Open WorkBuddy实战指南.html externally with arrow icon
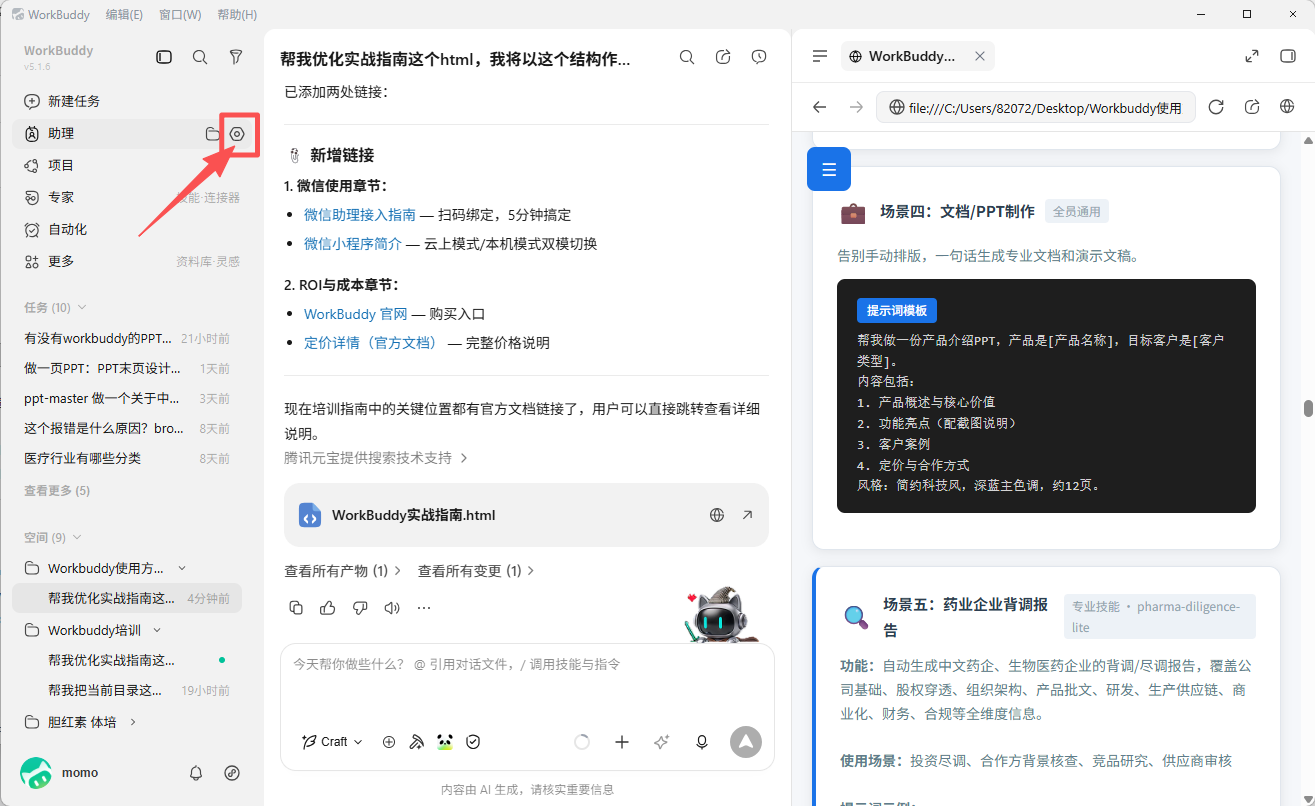Viewport: 1315px width, 806px height. (x=747, y=515)
